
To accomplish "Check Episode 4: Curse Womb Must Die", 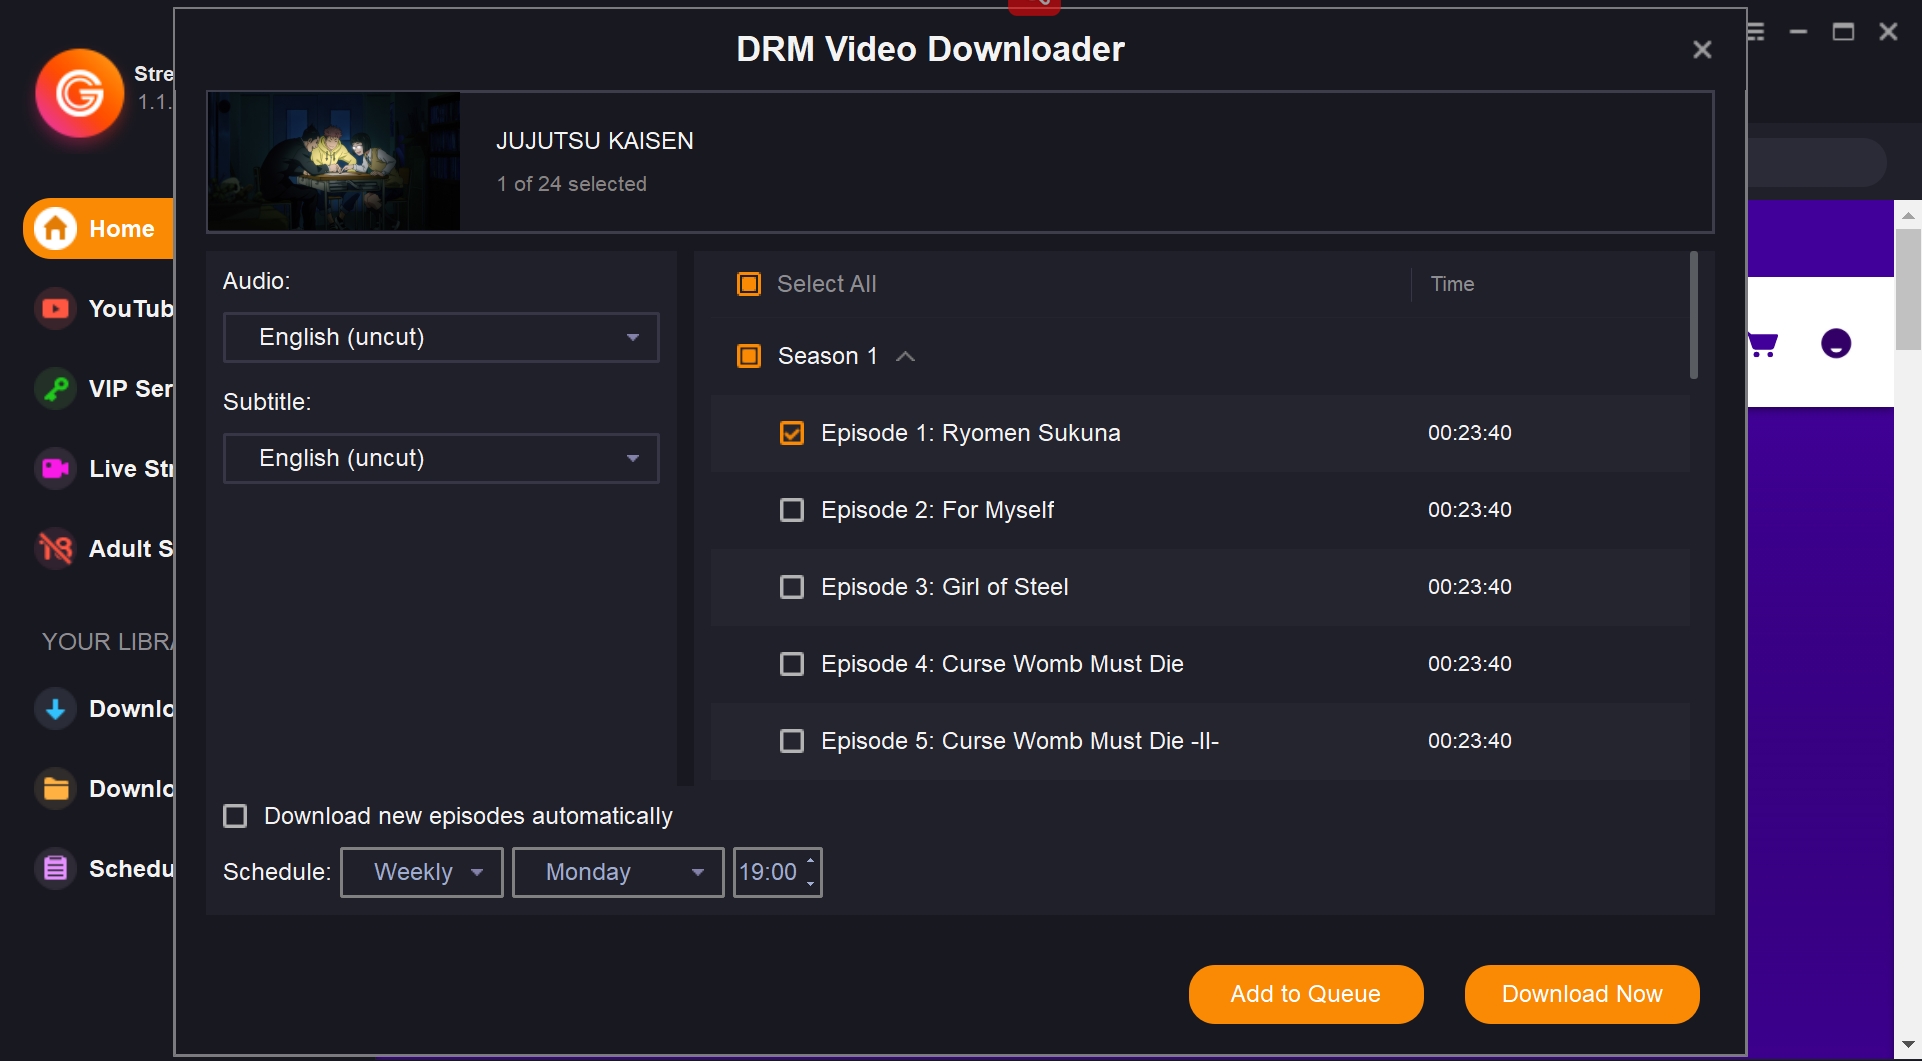I will point(792,664).
